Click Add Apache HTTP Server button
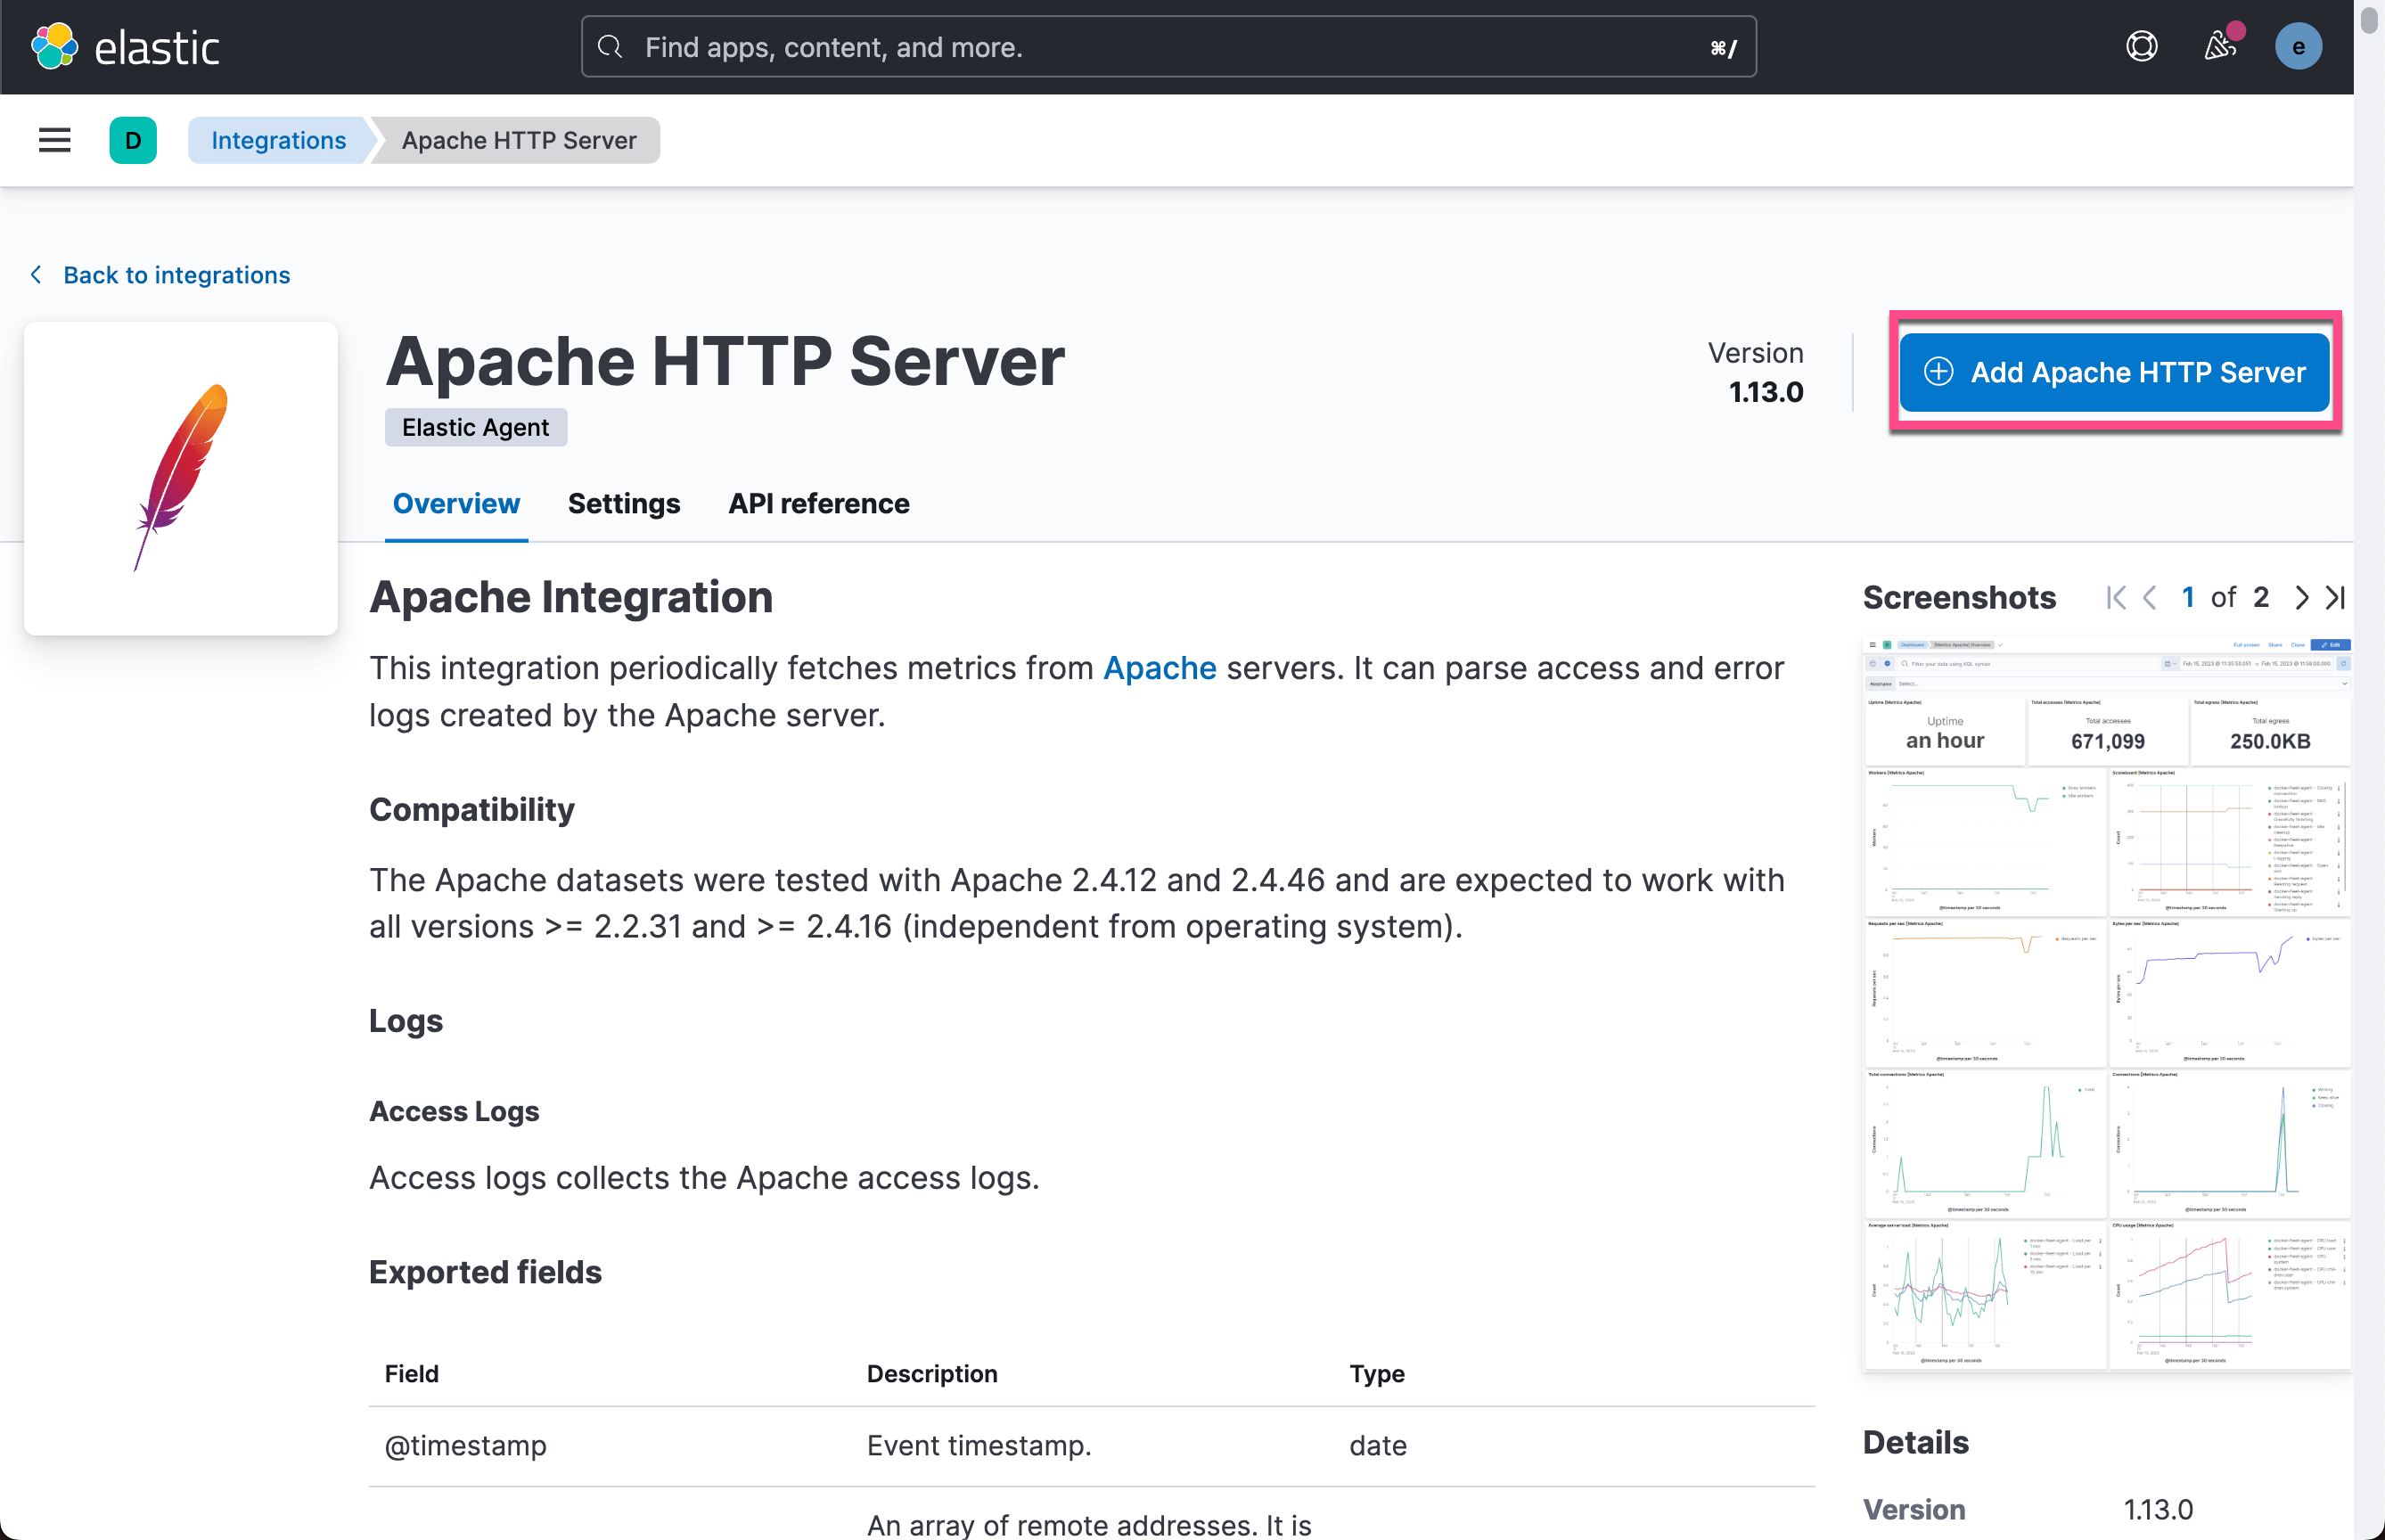The height and width of the screenshot is (1540, 2385). pyautogui.click(x=2114, y=372)
